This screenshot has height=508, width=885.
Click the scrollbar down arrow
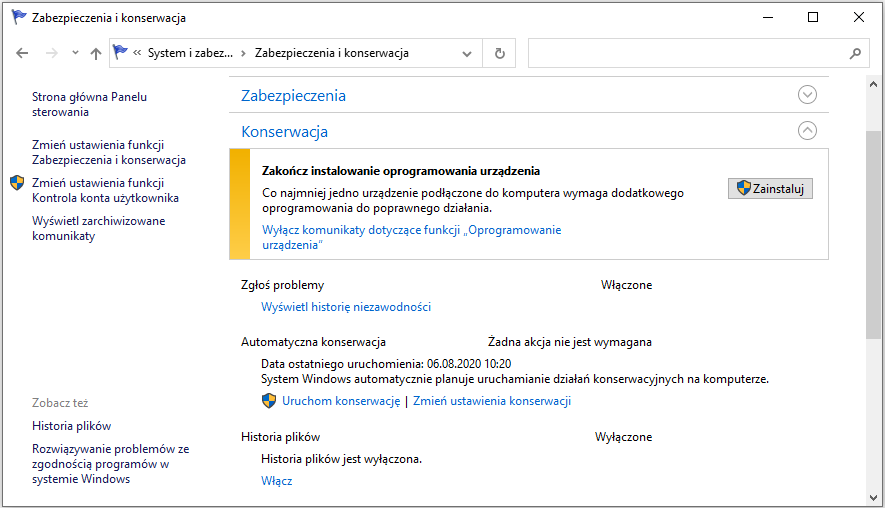coord(873,498)
